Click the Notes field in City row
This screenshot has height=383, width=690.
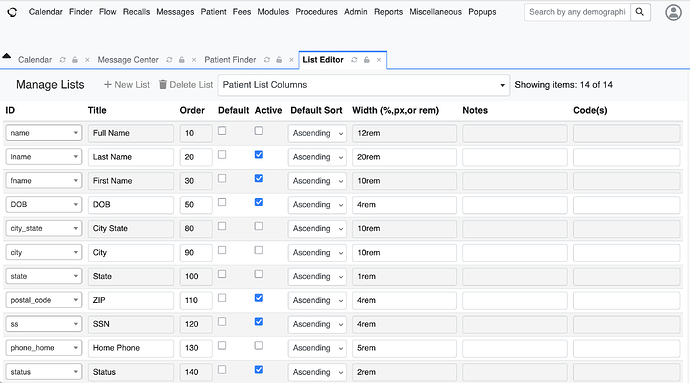pyautogui.click(x=514, y=253)
